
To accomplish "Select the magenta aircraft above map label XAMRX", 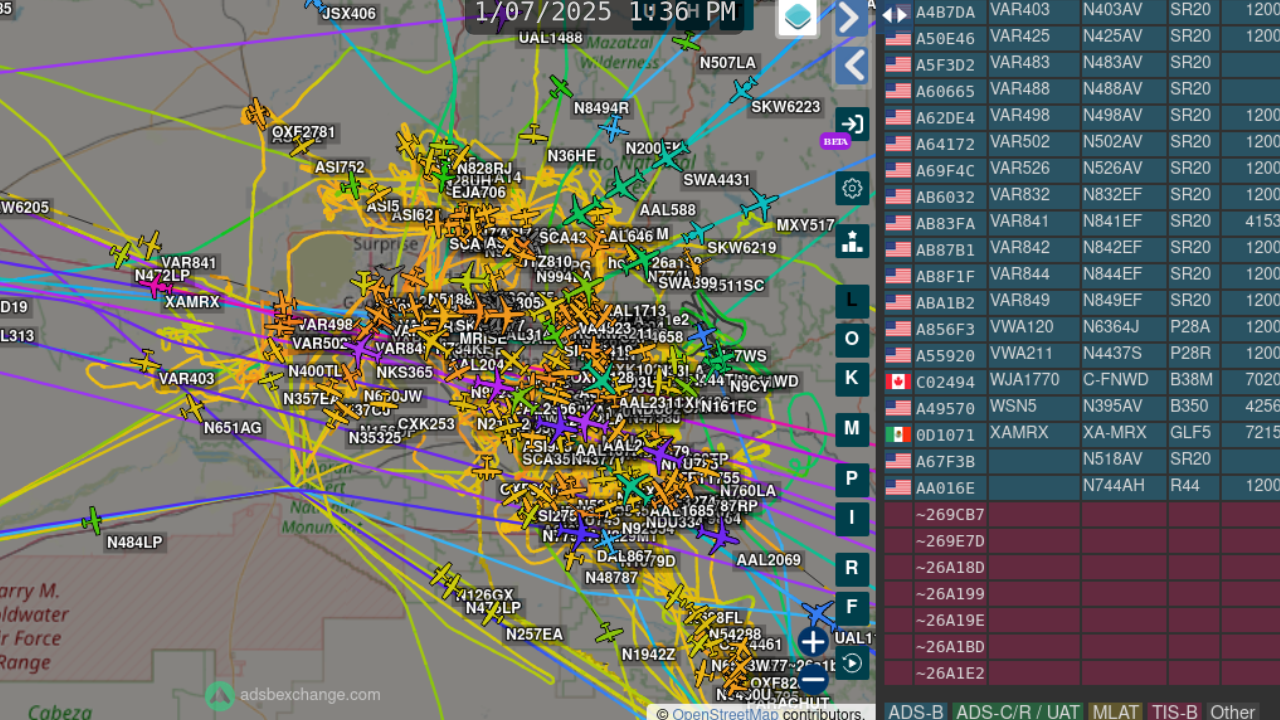I will tap(156, 286).
